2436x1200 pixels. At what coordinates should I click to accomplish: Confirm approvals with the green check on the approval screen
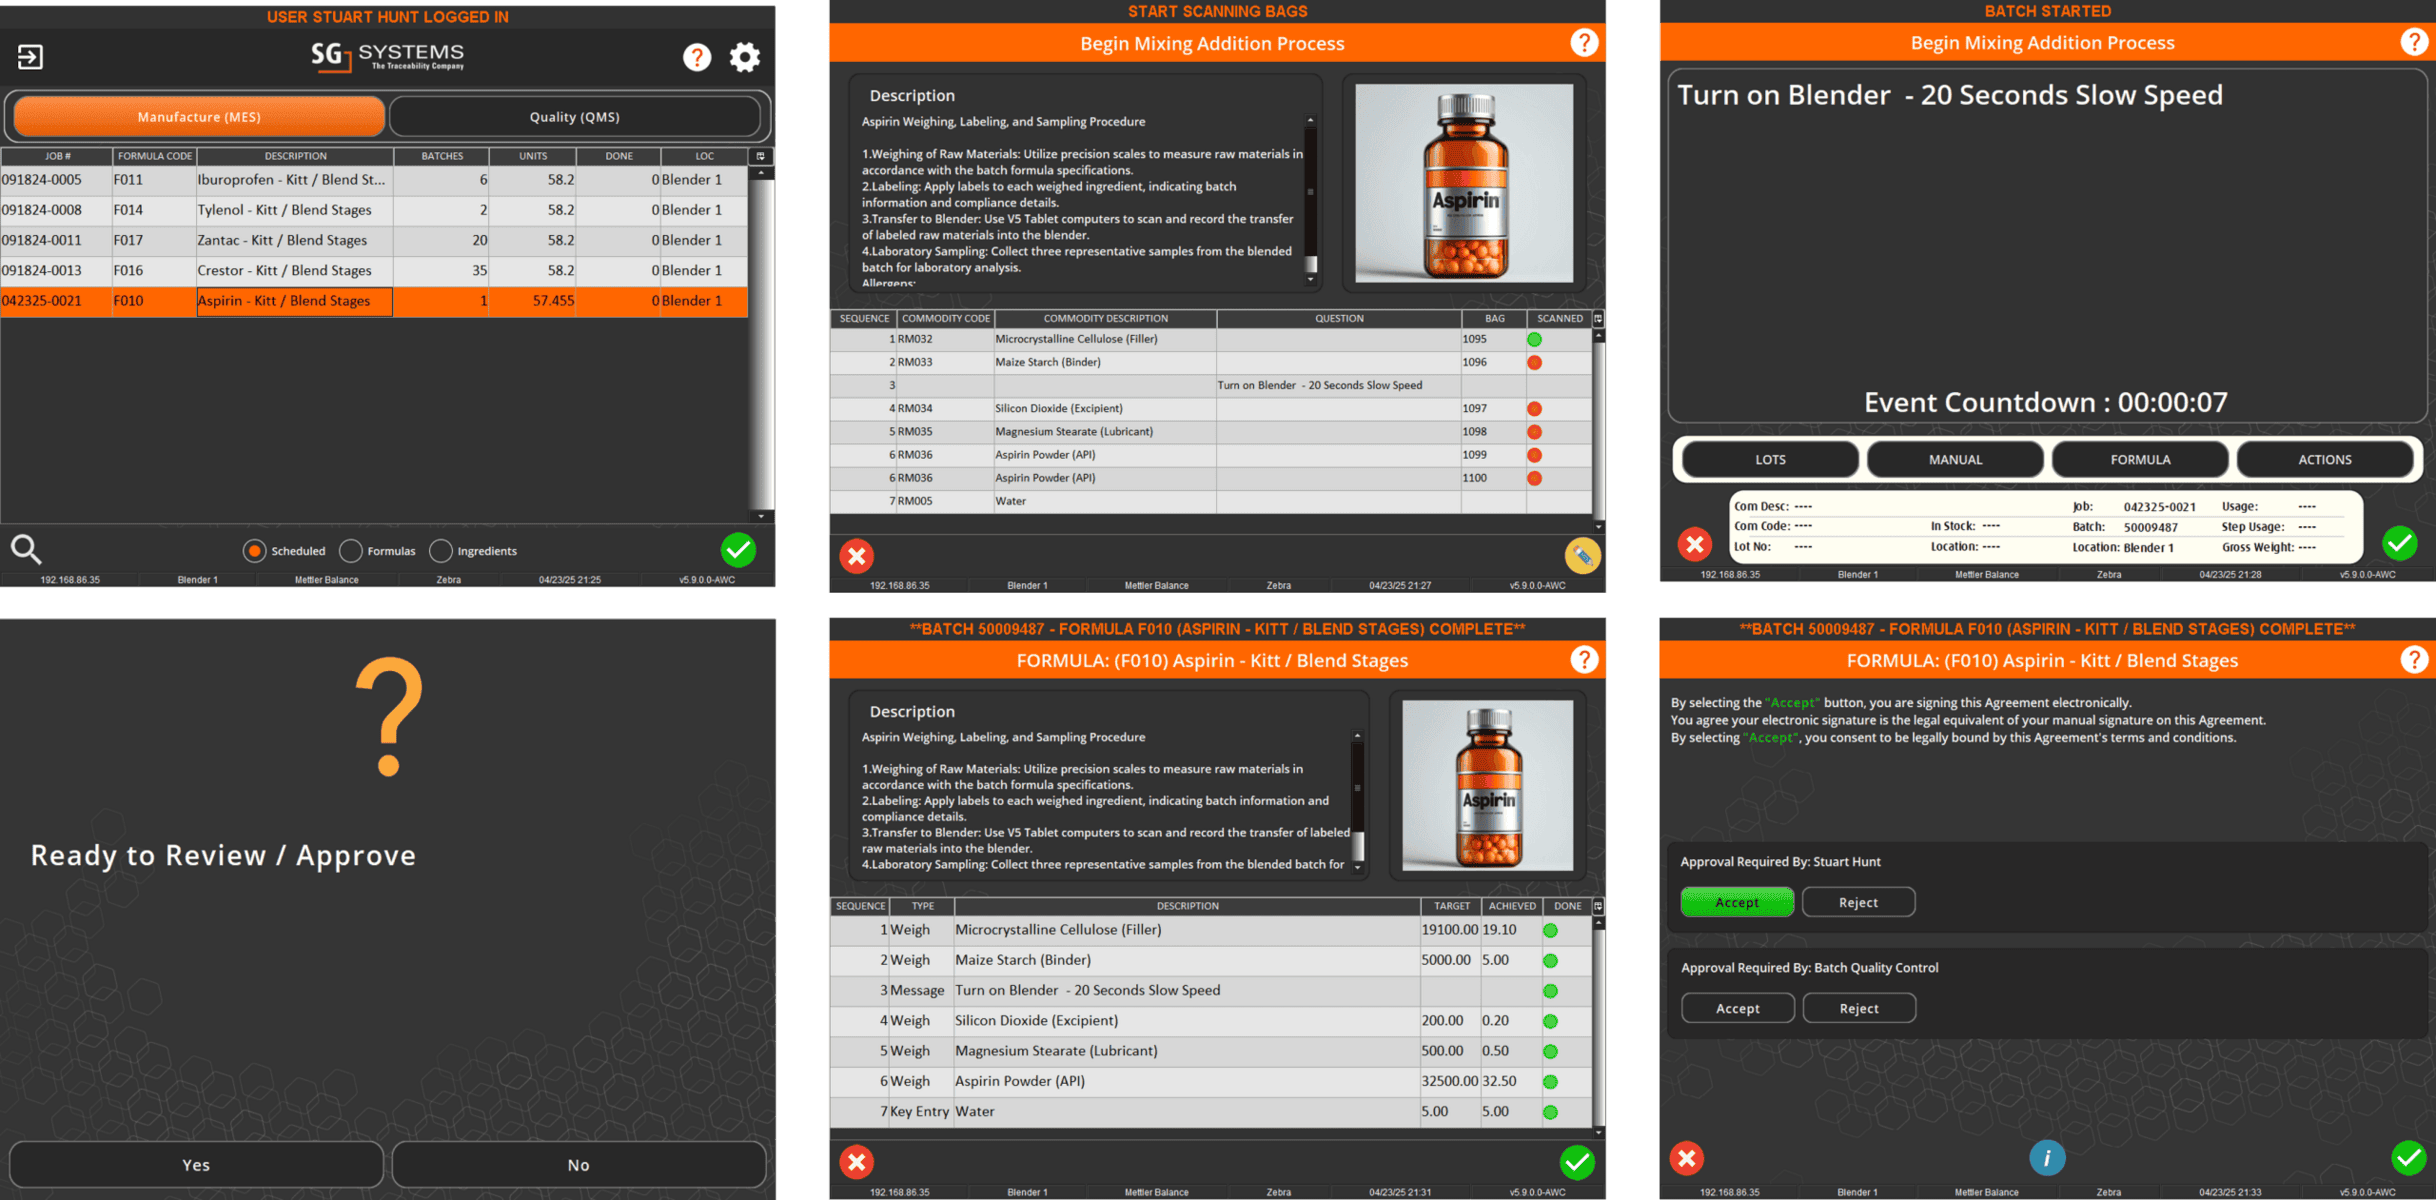coord(2408,1158)
